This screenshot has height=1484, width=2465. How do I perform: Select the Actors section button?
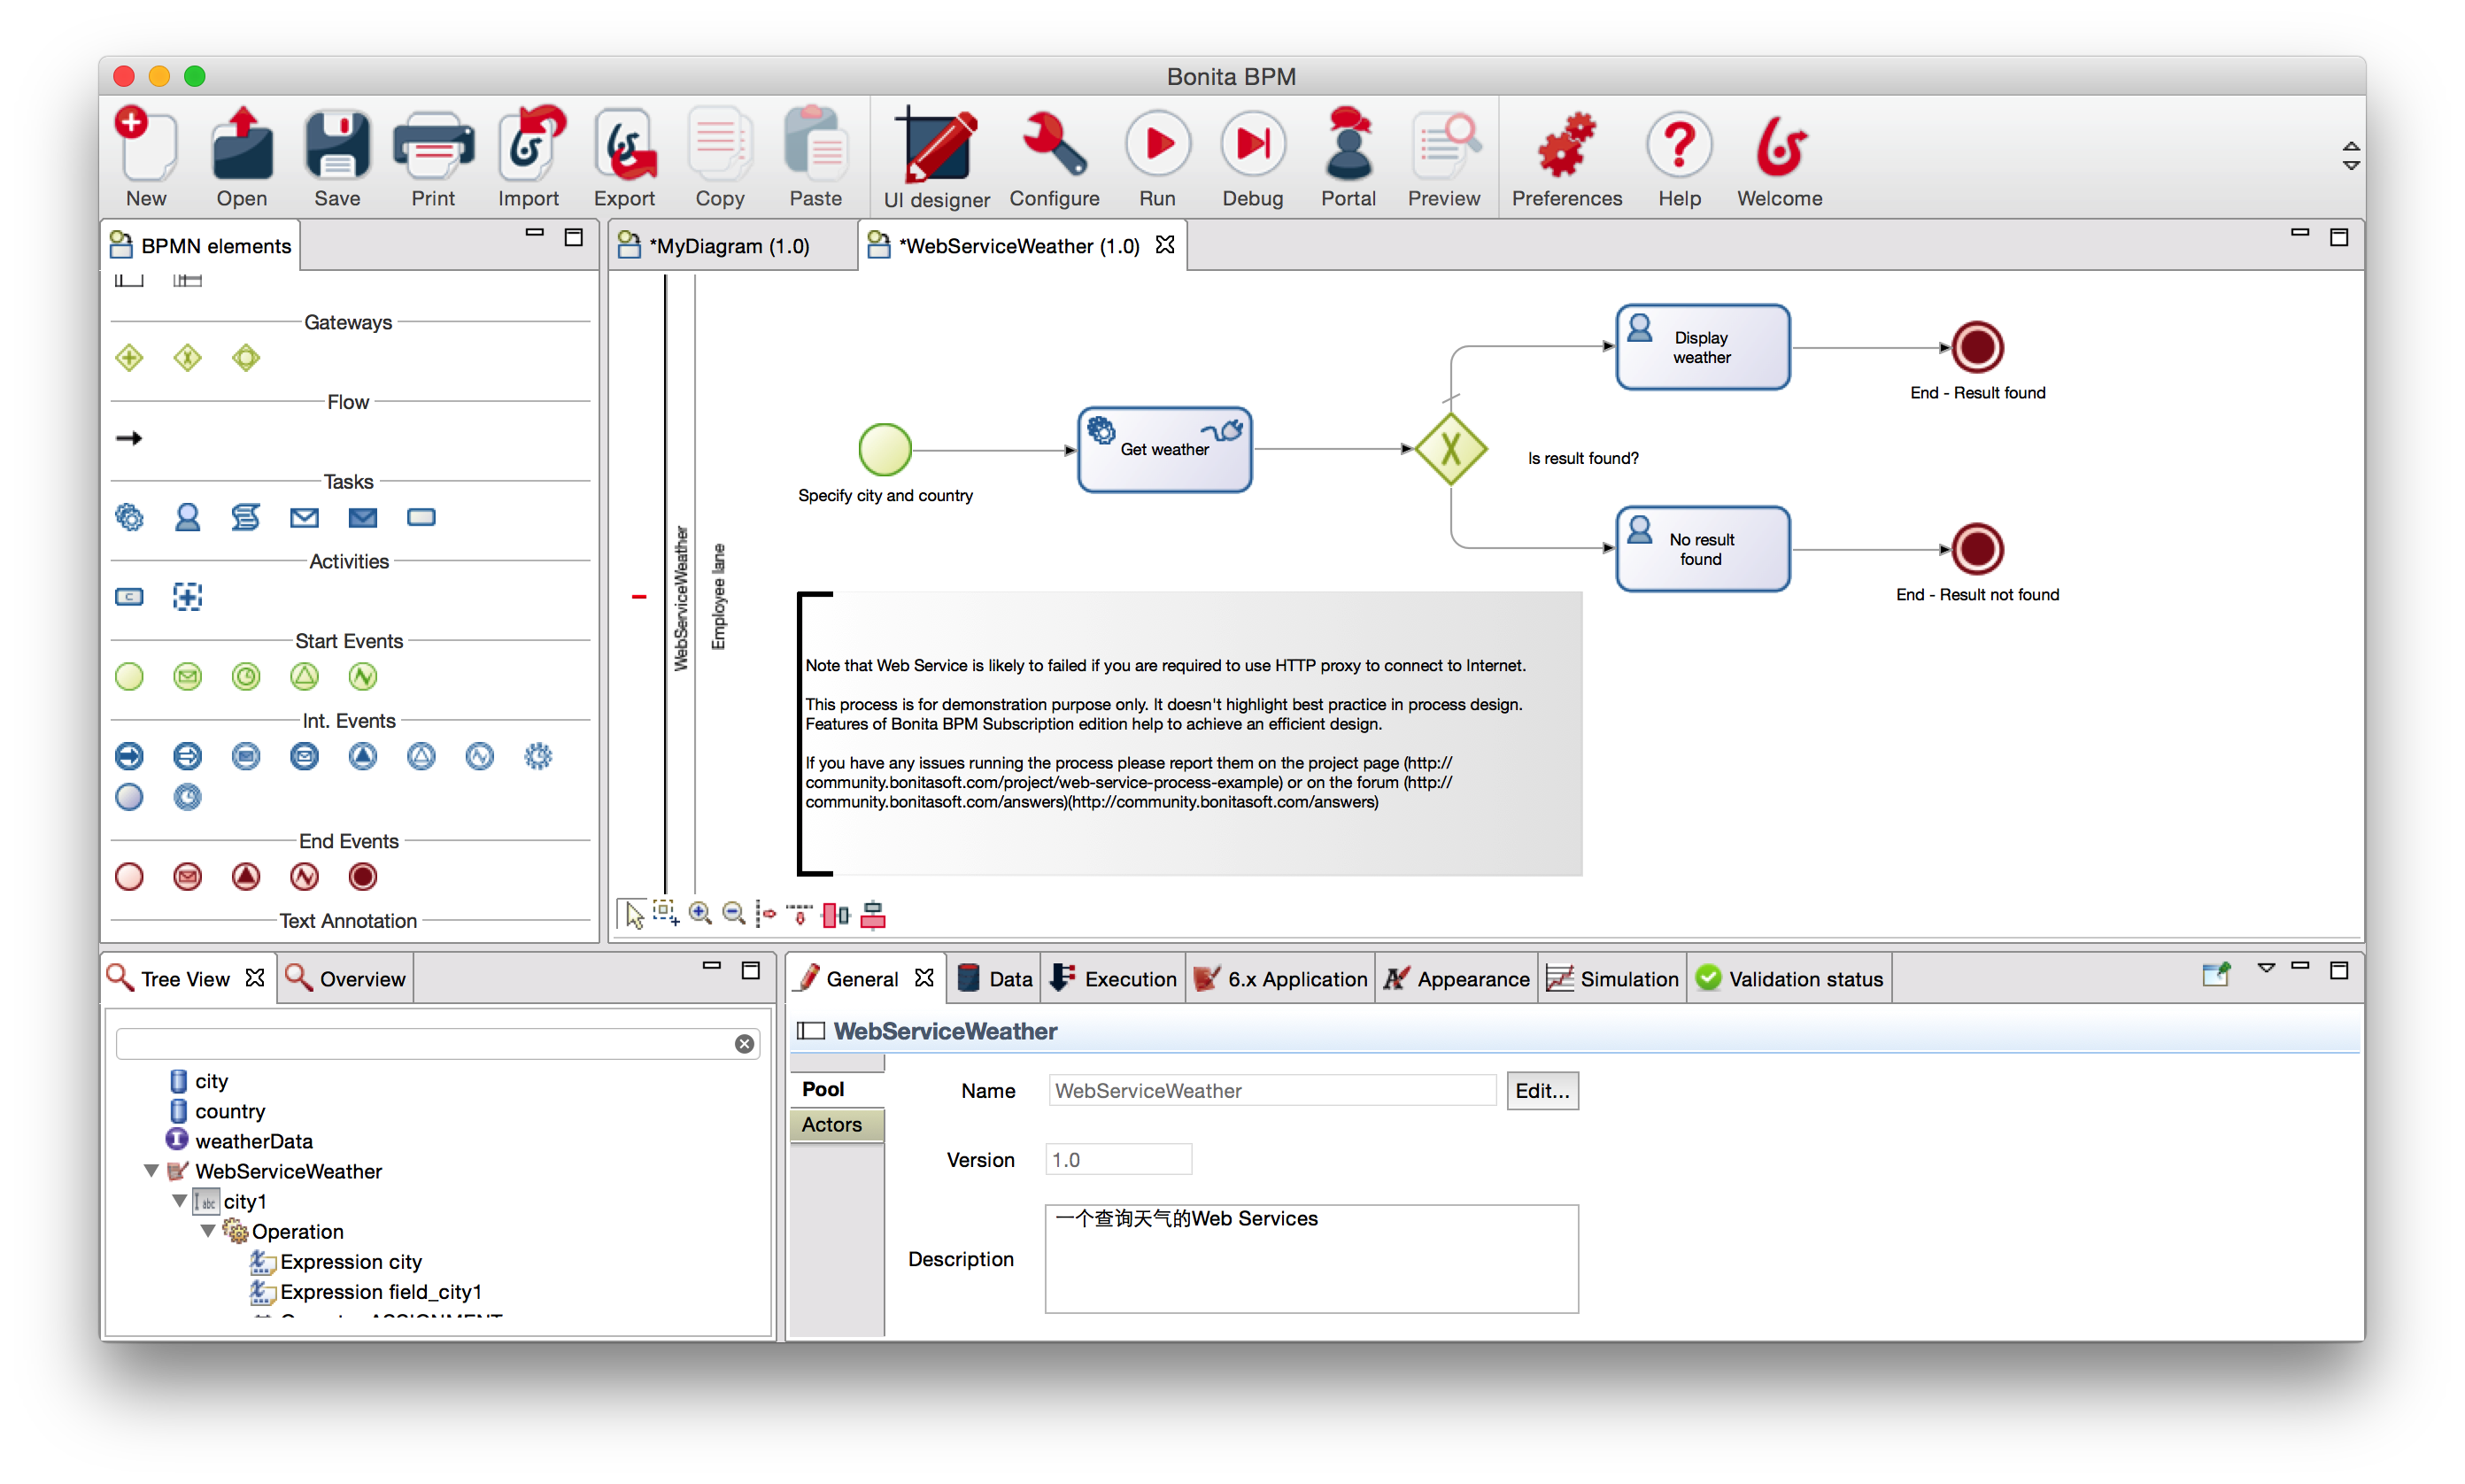pyautogui.click(x=832, y=1124)
